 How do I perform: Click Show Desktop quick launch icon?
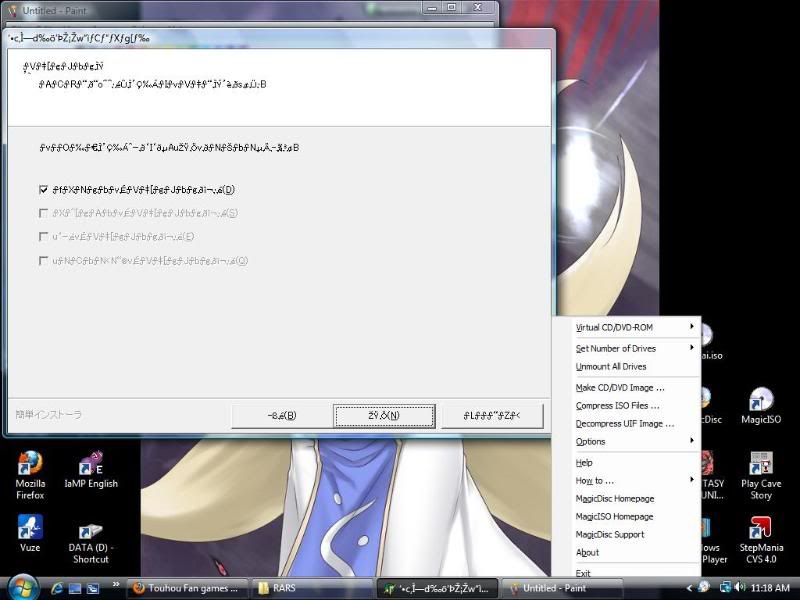tap(74, 588)
